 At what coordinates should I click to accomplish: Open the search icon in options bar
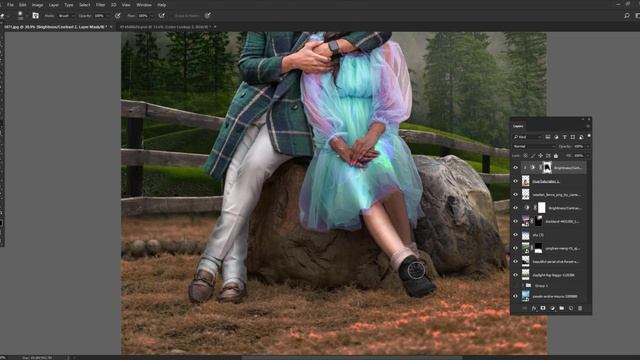click(627, 16)
